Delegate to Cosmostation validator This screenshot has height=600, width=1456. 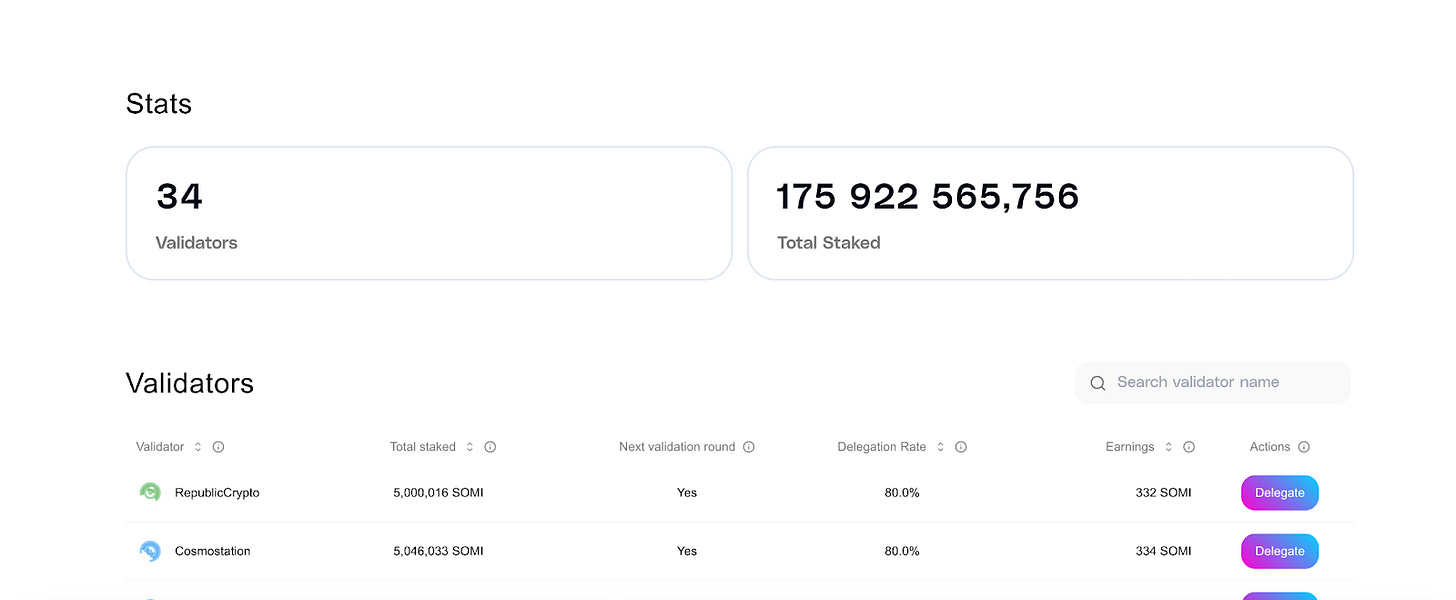(x=1280, y=551)
